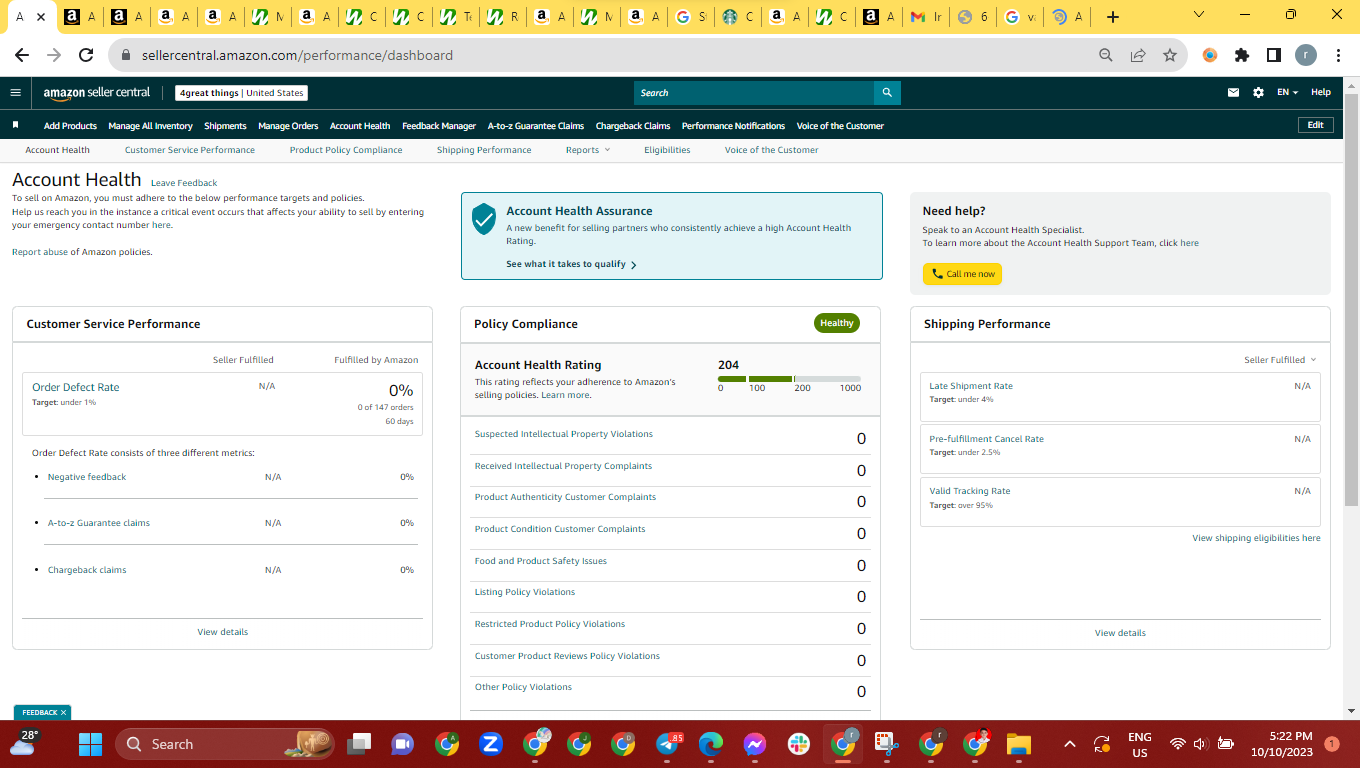Screen dimensions: 1360x768
Task: Click the phone Call me now button
Action: tap(962, 274)
